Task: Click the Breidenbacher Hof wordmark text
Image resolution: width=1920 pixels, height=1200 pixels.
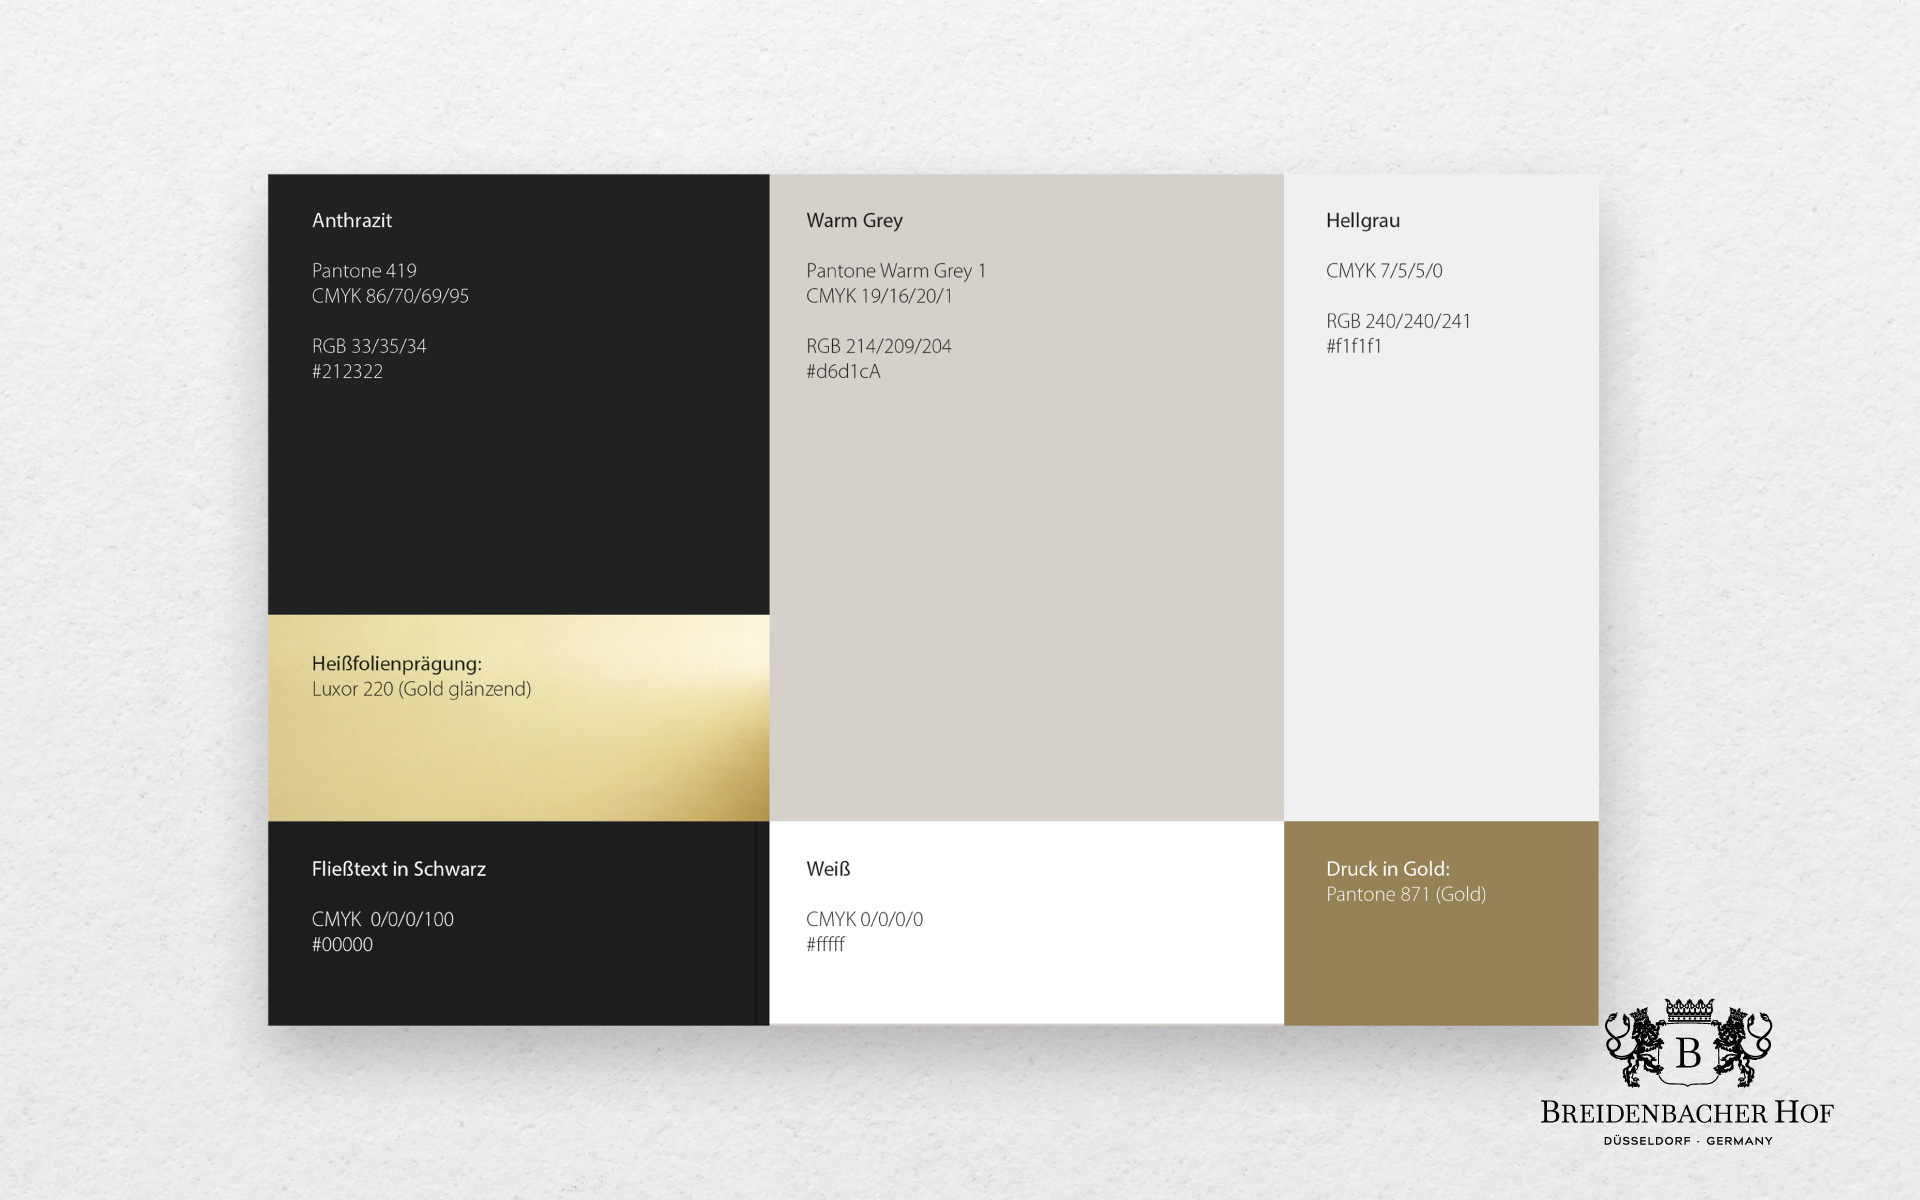Action: tap(1686, 1113)
